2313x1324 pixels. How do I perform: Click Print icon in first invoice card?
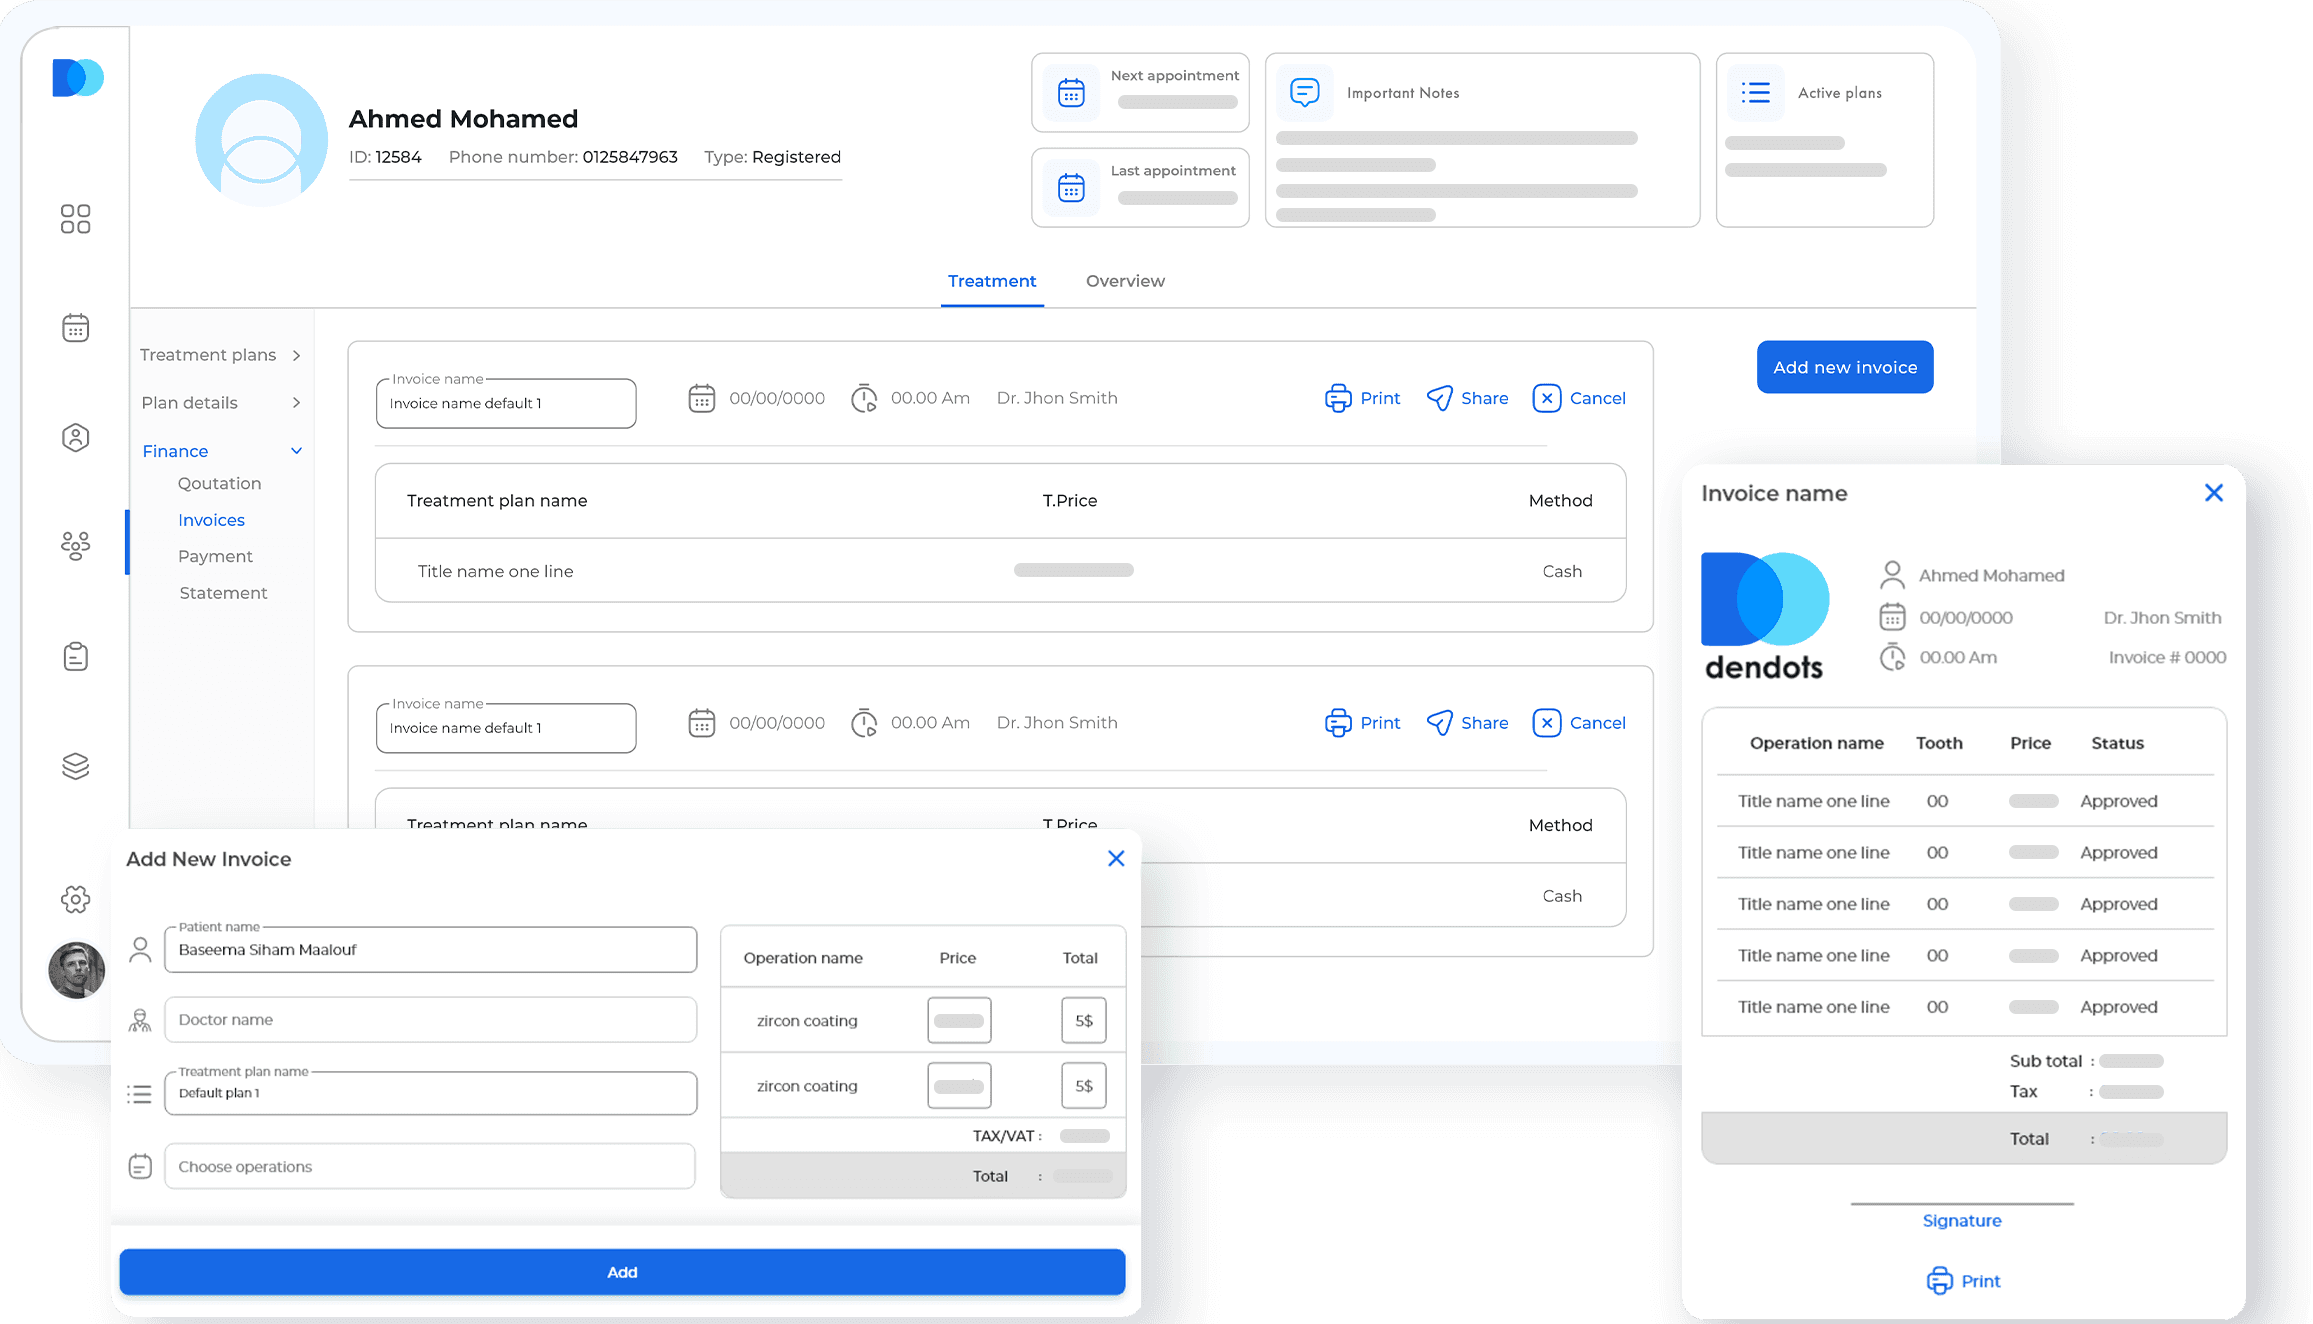1337,398
